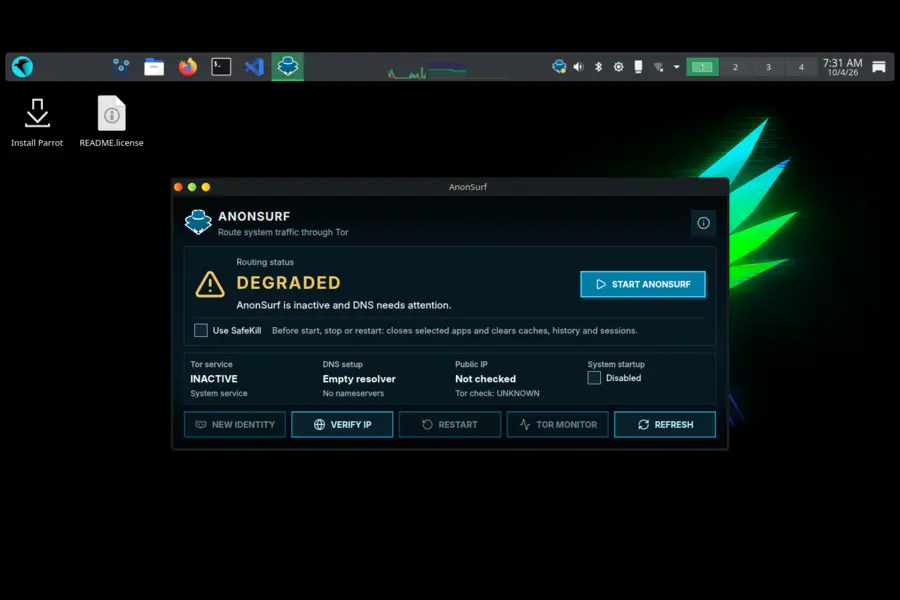Click the AnonSurf window title bar text

468,187
